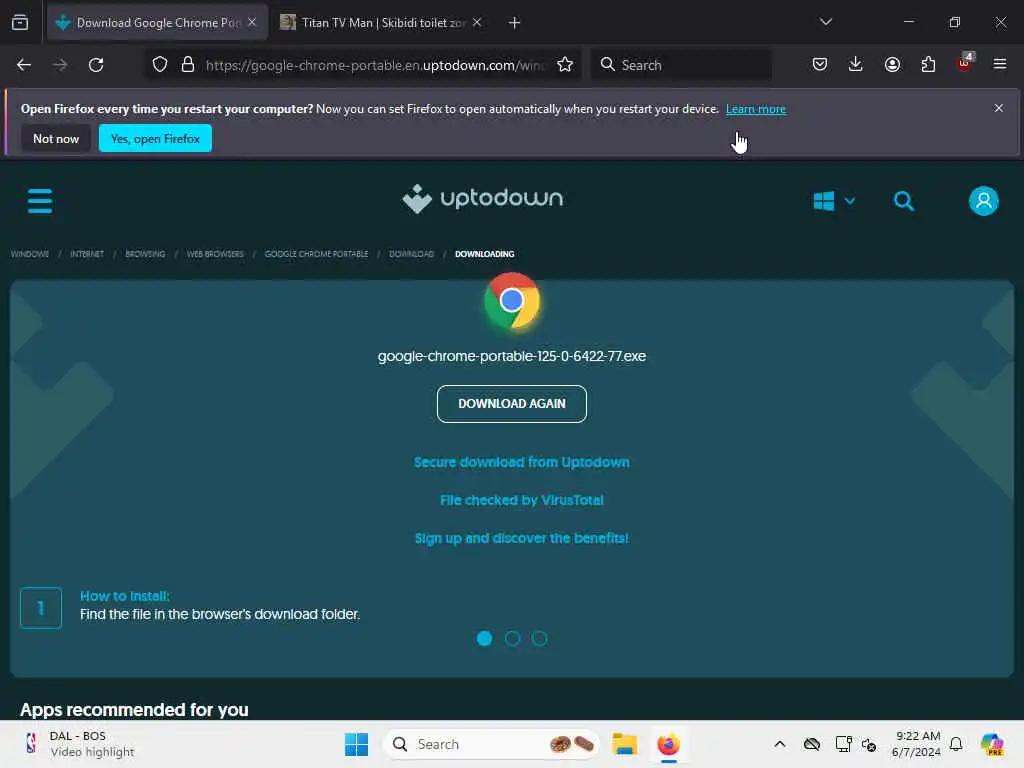
Task: Dismiss the Firefox startup notification bar
Action: (999, 108)
